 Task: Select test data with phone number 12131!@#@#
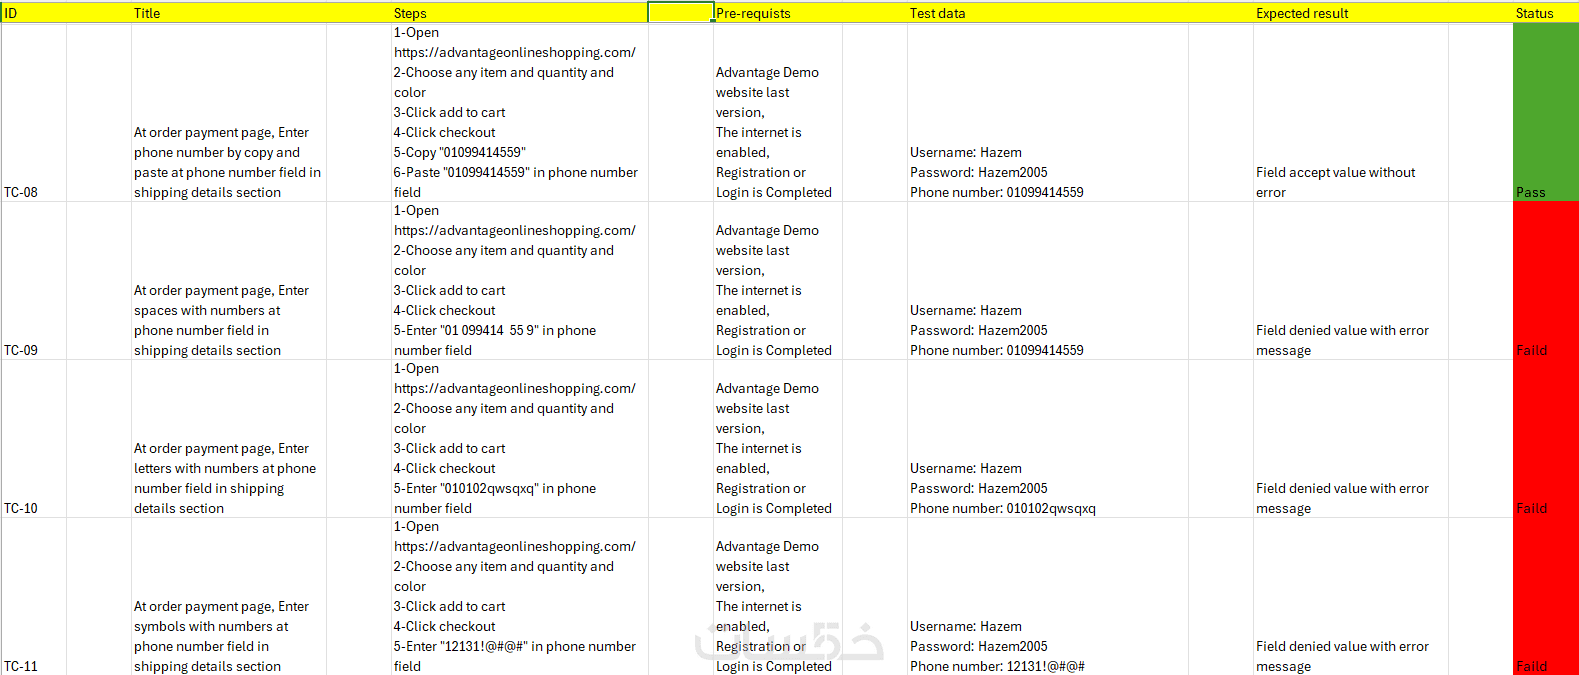coord(1047,597)
